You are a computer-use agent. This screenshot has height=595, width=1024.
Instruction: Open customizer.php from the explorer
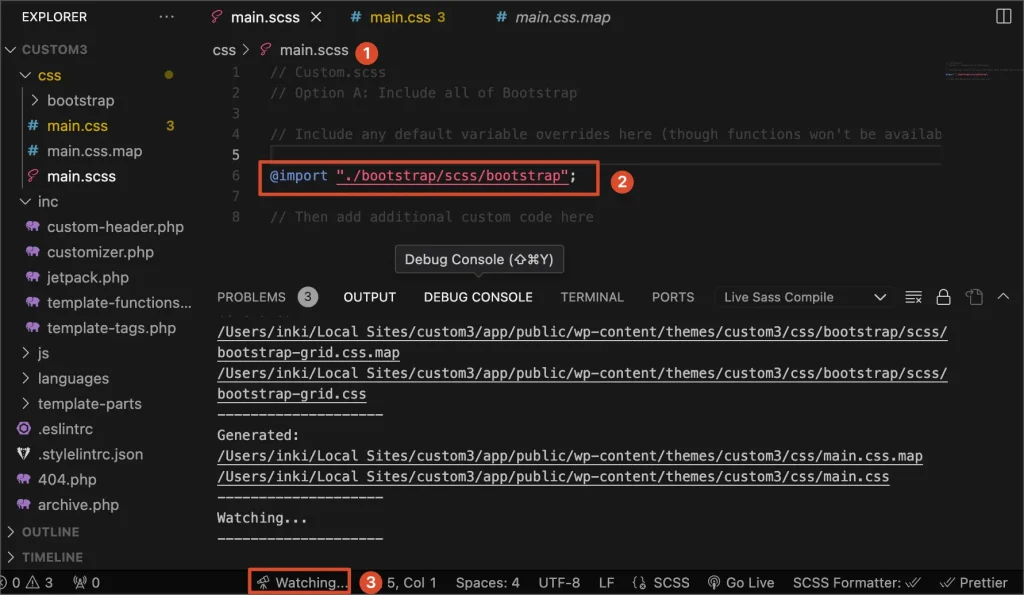point(100,252)
